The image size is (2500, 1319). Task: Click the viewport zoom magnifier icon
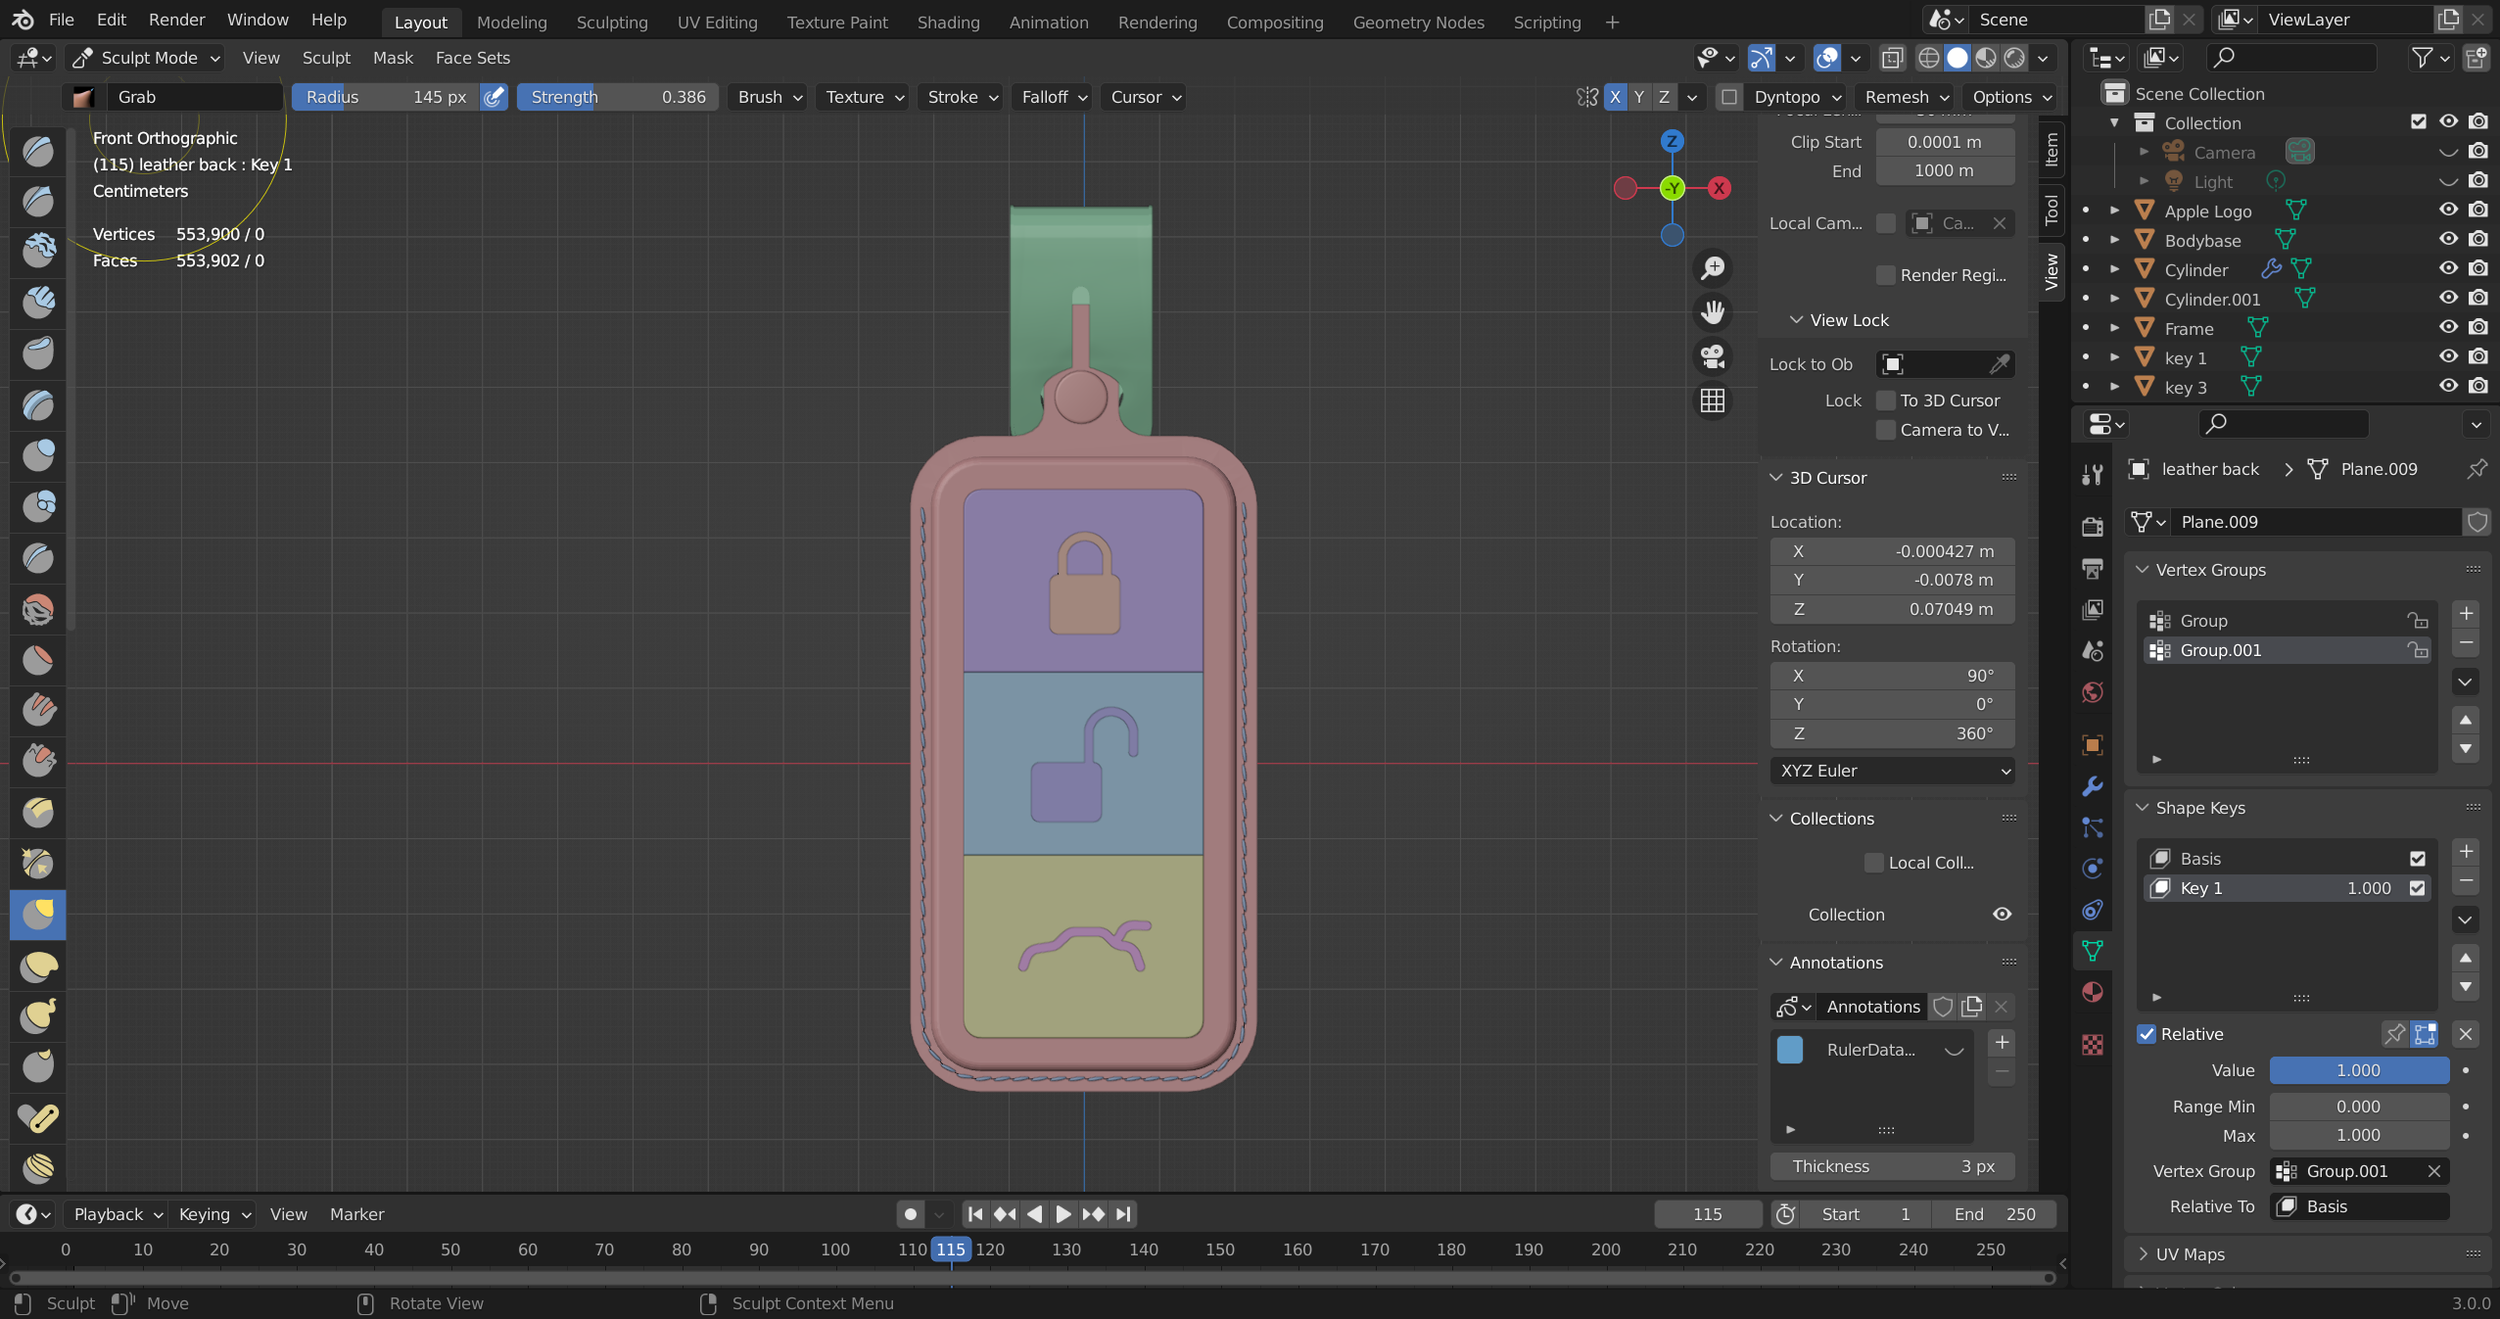point(1713,268)
